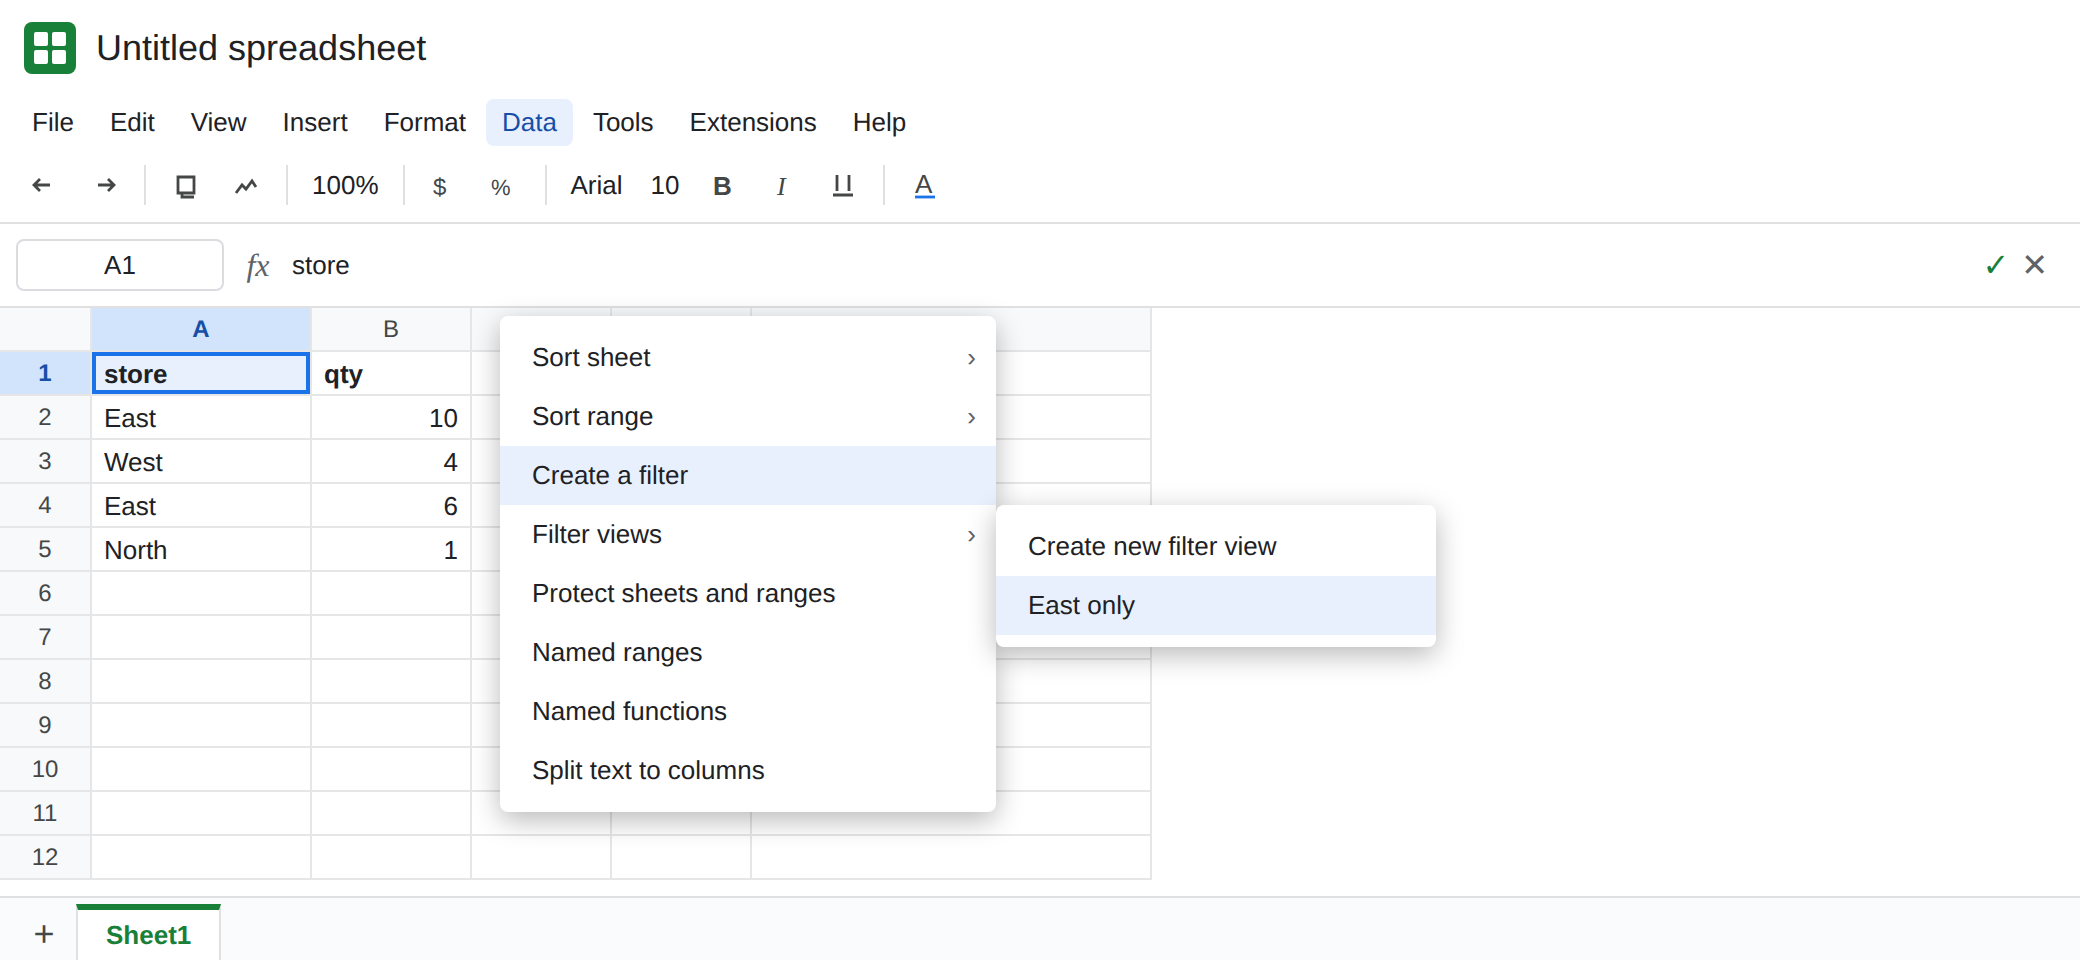Open the zoom 100% dropdown
The image size is (2080, 960).
pos(345,186)
